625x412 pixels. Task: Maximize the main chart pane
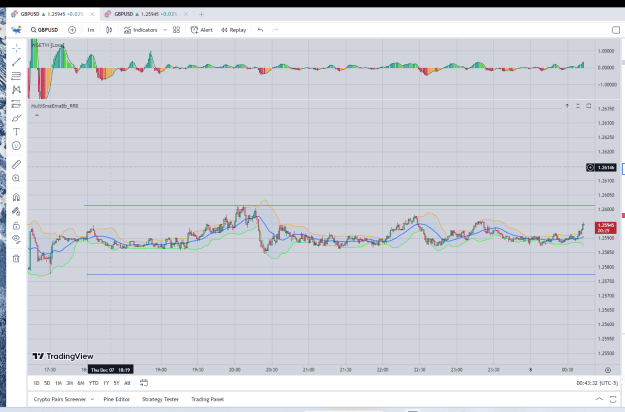(x=589, y=106)
